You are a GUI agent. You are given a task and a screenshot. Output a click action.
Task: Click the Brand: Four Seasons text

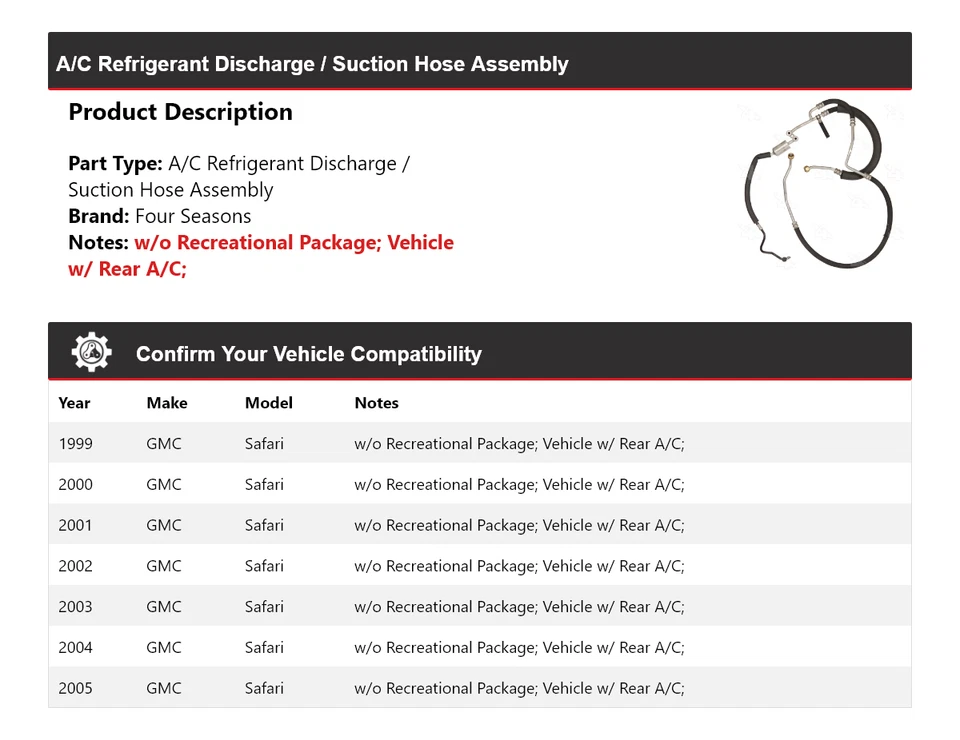coord(159,216)
